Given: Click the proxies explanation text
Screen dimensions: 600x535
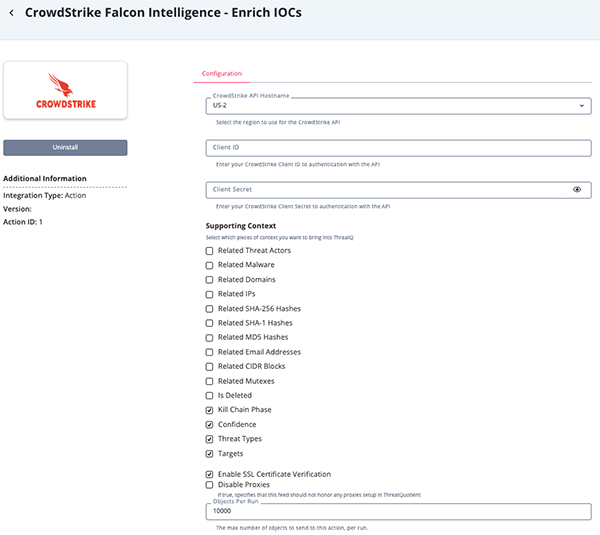Looking at the screenshot, I should click(x=319, y=495).
